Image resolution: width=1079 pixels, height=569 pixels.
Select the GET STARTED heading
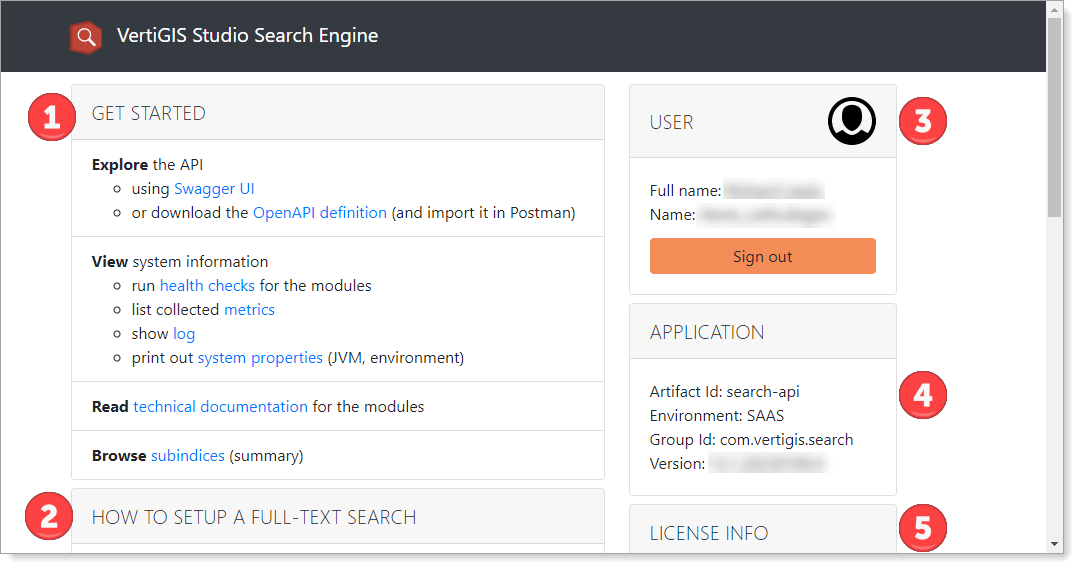[x=149, y=114]
